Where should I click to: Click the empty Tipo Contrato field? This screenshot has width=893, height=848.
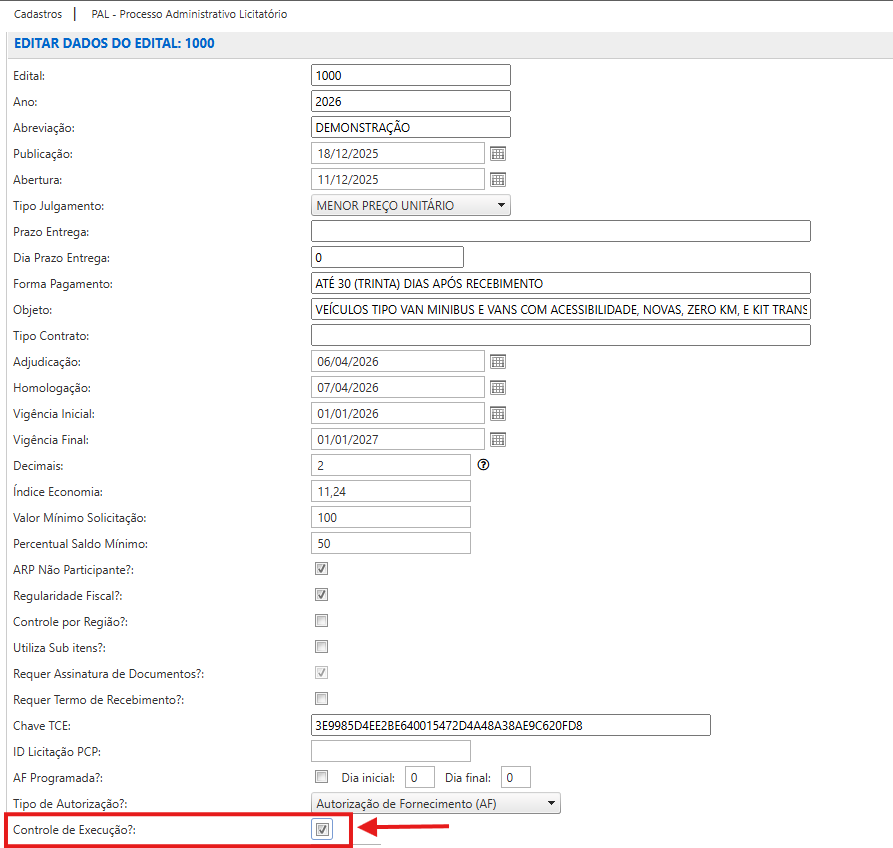click(560, 335)
